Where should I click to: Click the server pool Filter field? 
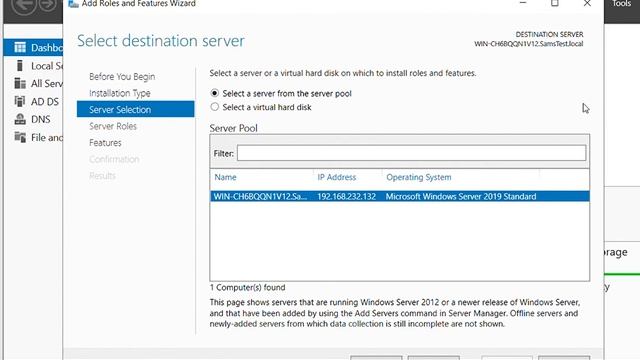click(411, 153)
